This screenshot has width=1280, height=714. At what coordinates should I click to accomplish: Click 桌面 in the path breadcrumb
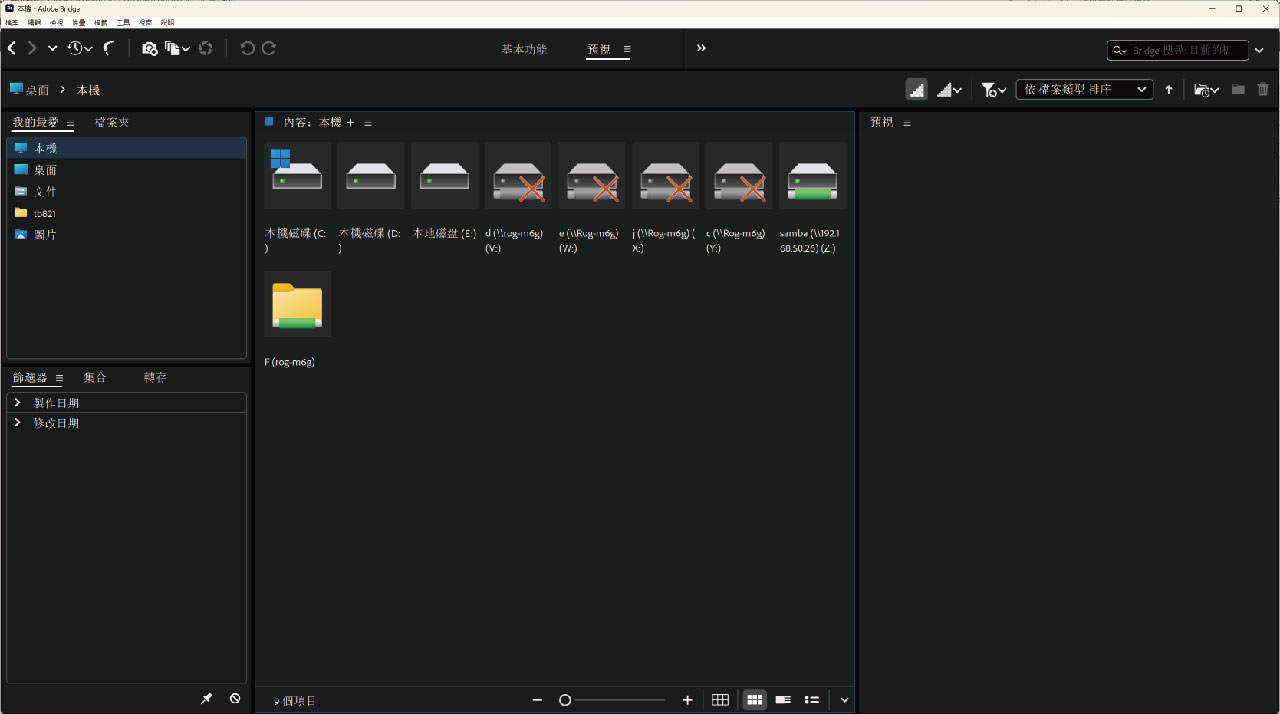pyautogui.click(x=37, y=90)
